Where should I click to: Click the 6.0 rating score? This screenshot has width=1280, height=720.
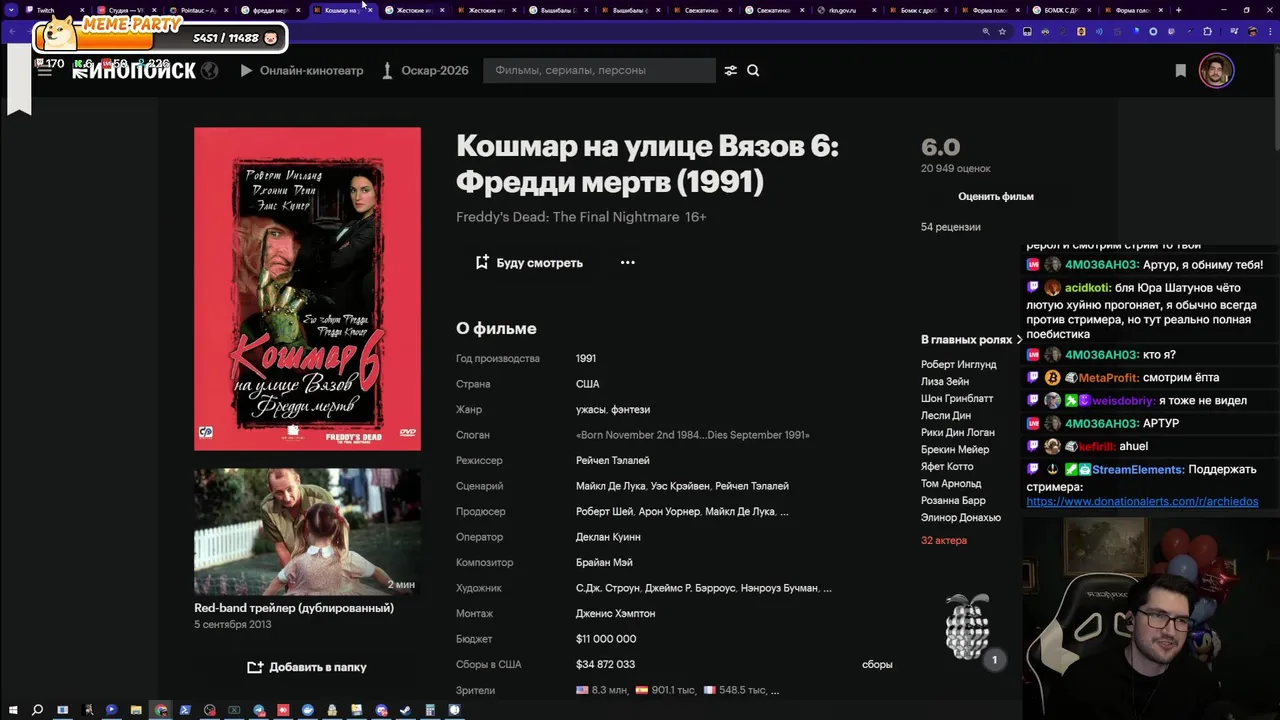coord(940,148)
